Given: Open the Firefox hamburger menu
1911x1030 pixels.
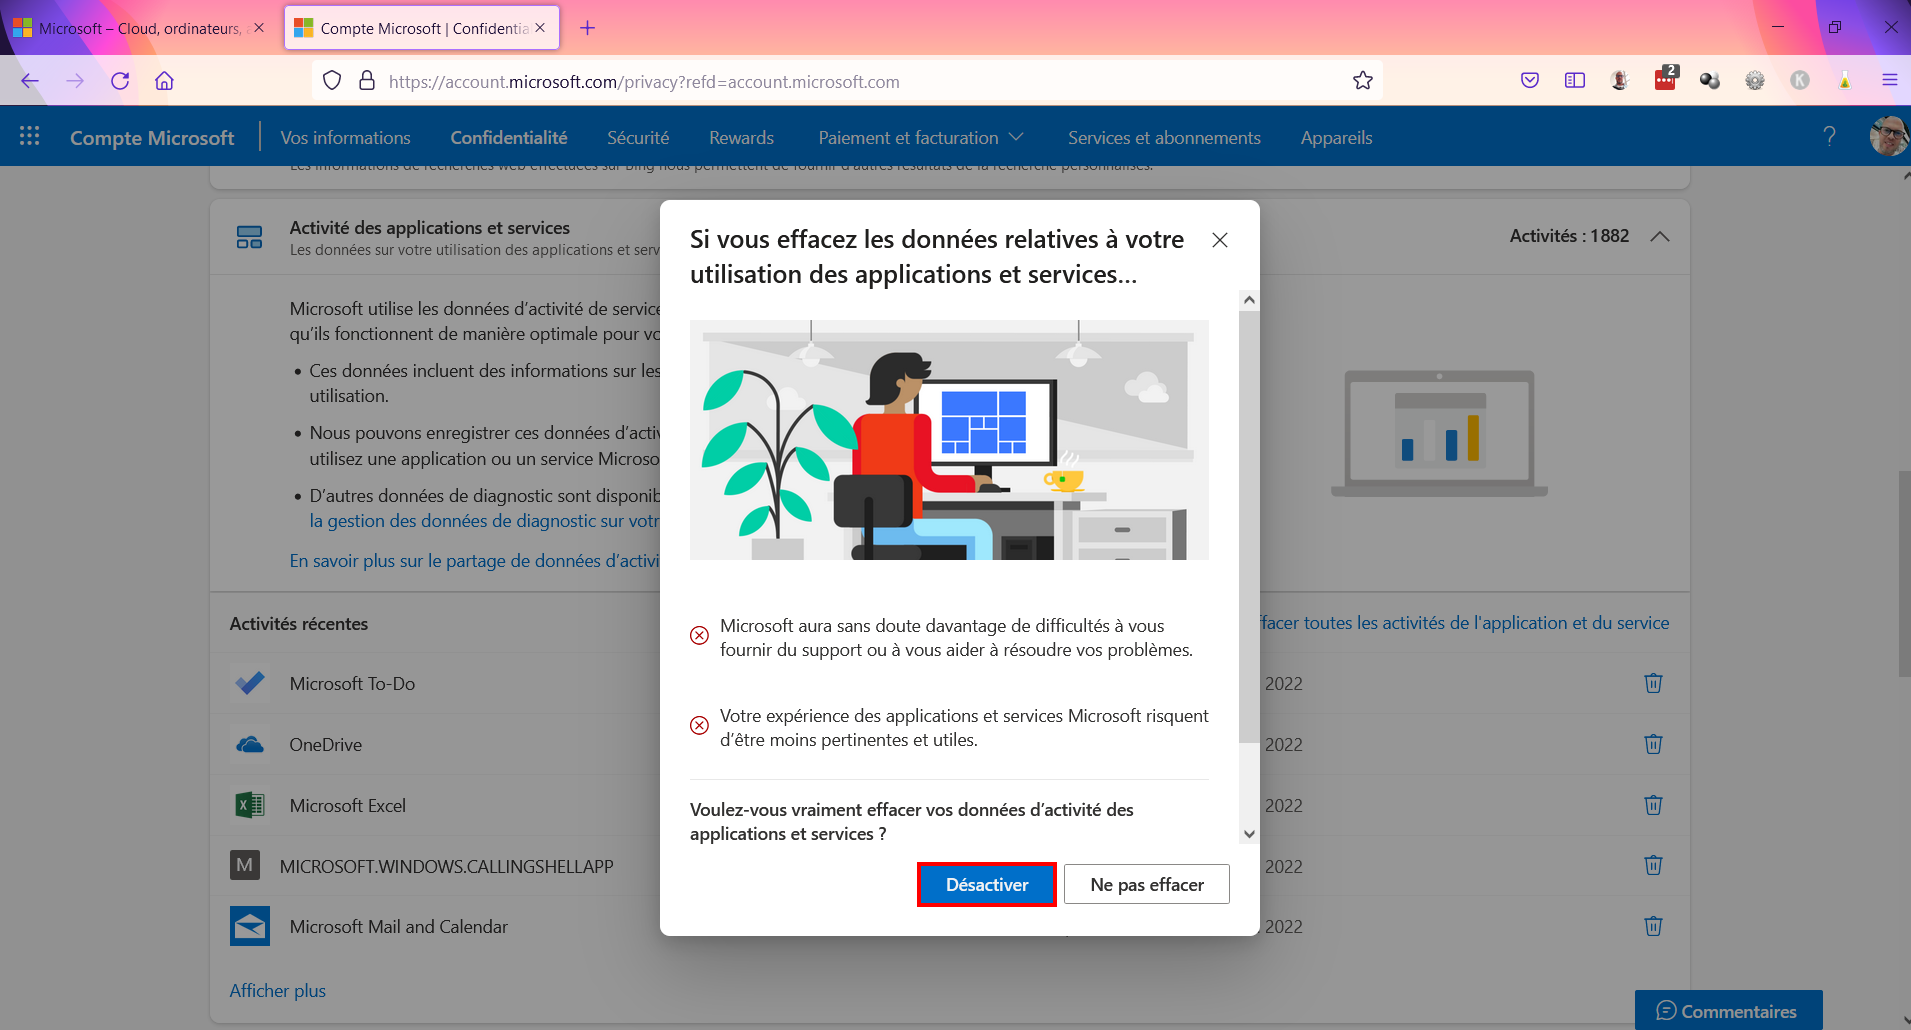Looking at the screenshot, I should click(1889, 81).
